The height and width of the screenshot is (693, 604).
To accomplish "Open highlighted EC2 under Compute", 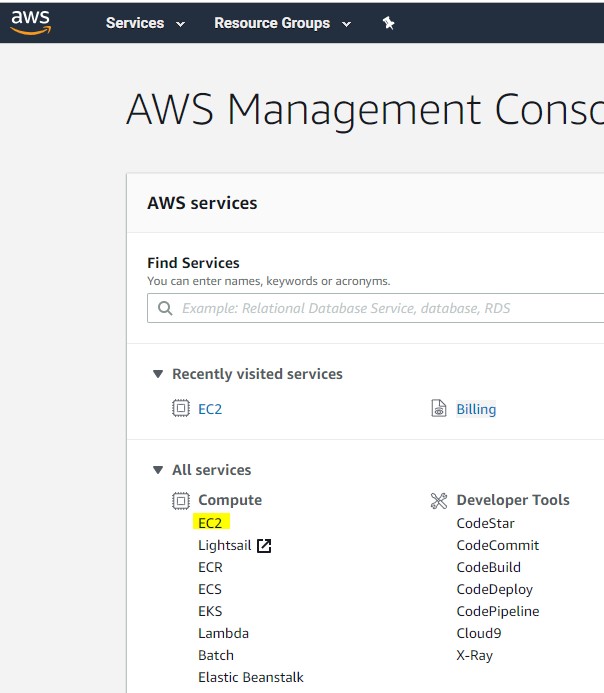I will pos(210,523).
